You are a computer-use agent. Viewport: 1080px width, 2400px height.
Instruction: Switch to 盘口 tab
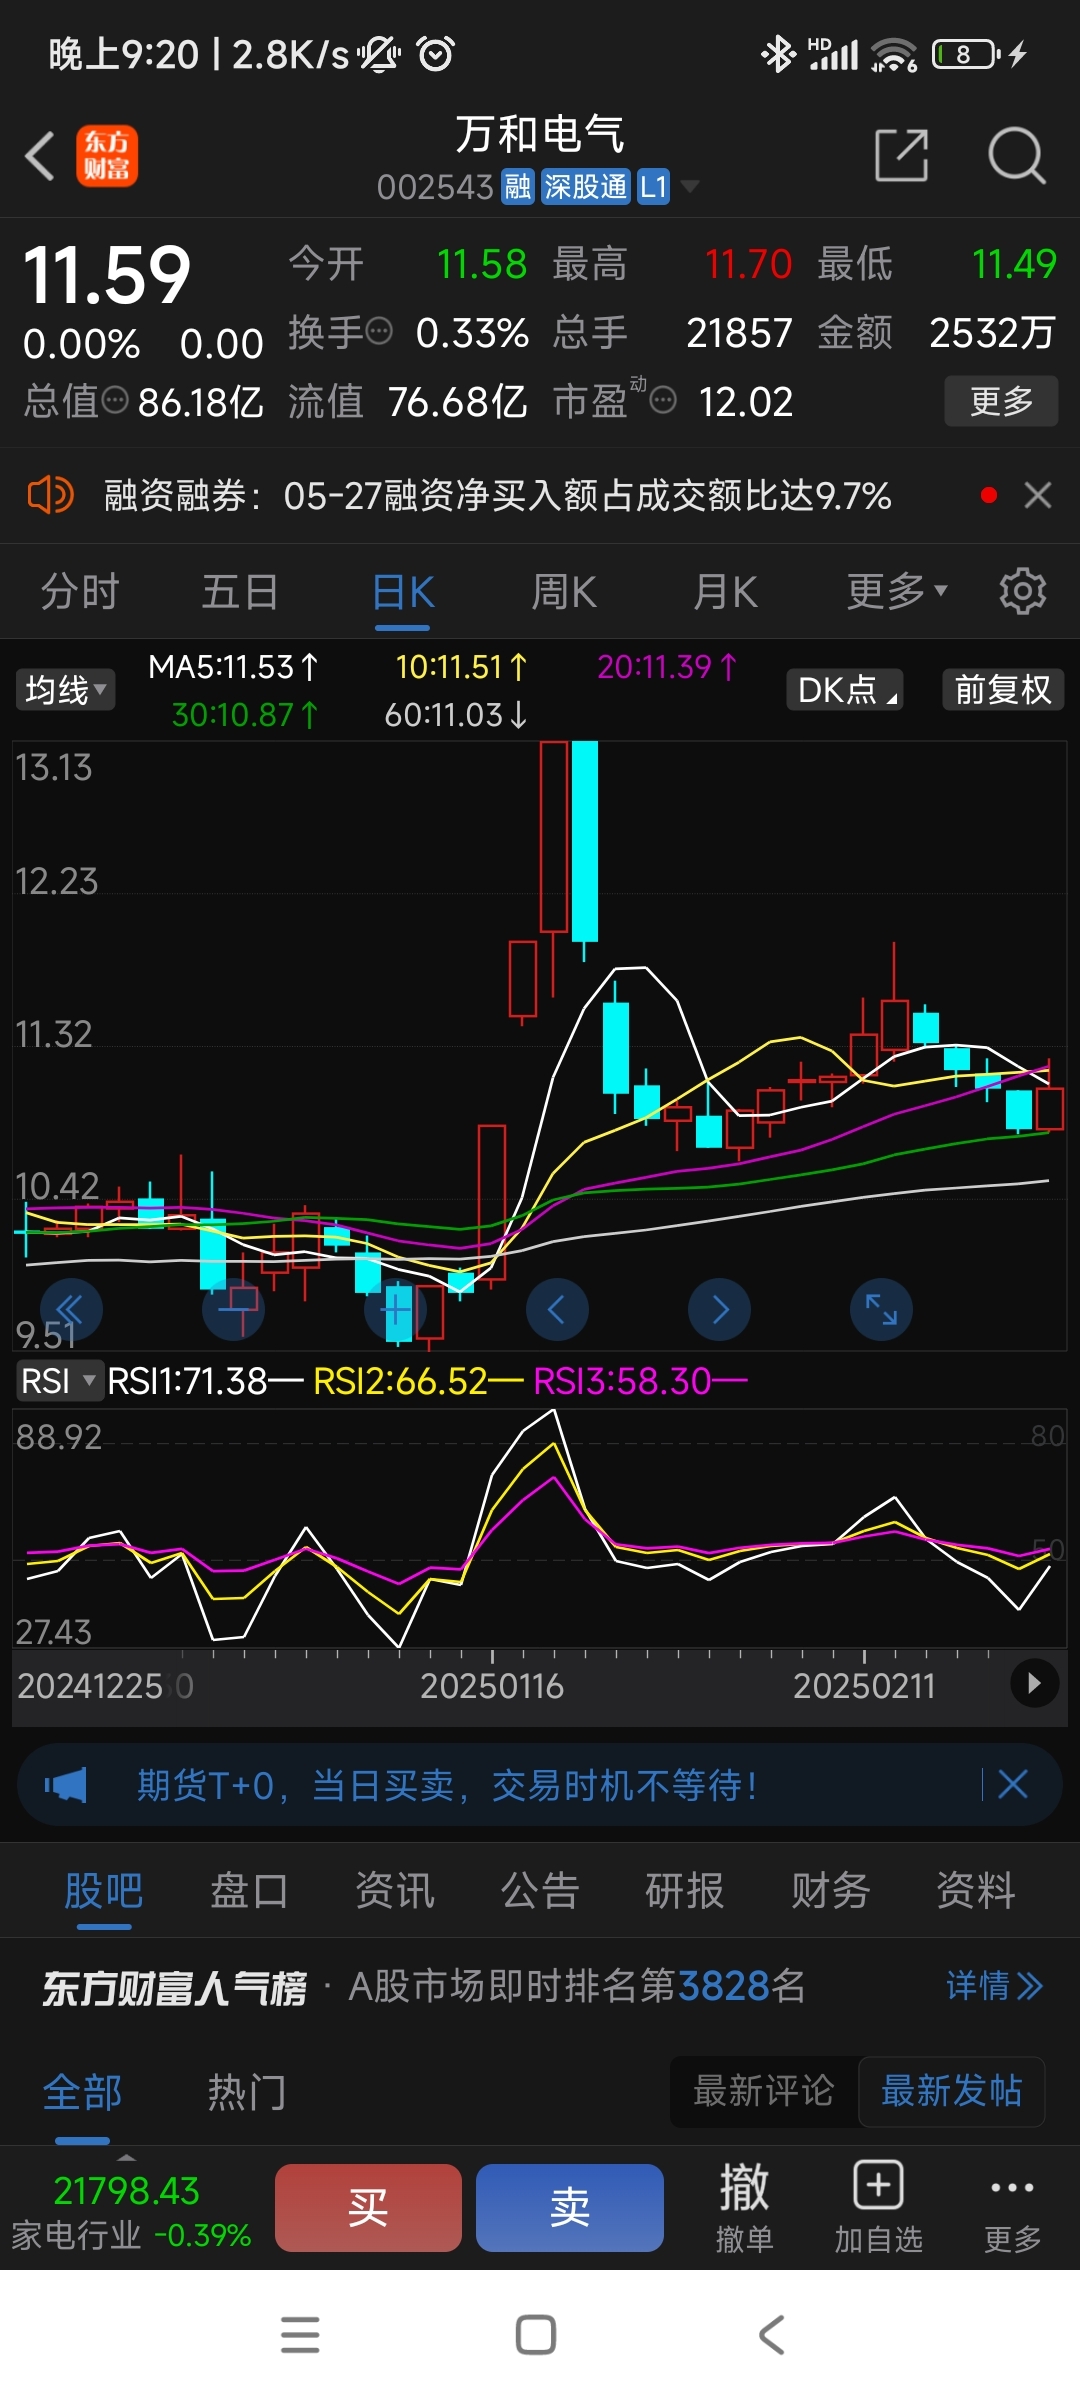tap(249, 1891)
